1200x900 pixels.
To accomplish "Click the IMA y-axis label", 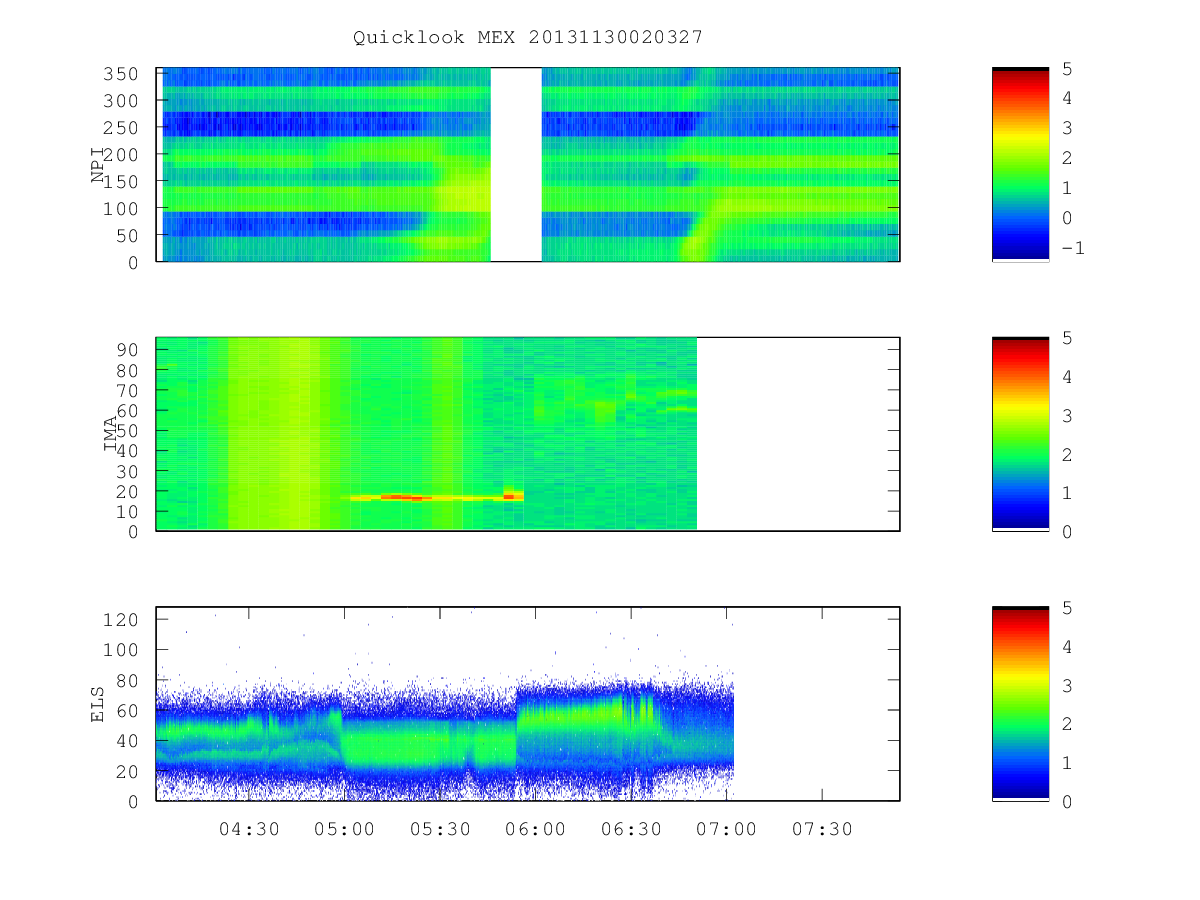I will 111,434.
